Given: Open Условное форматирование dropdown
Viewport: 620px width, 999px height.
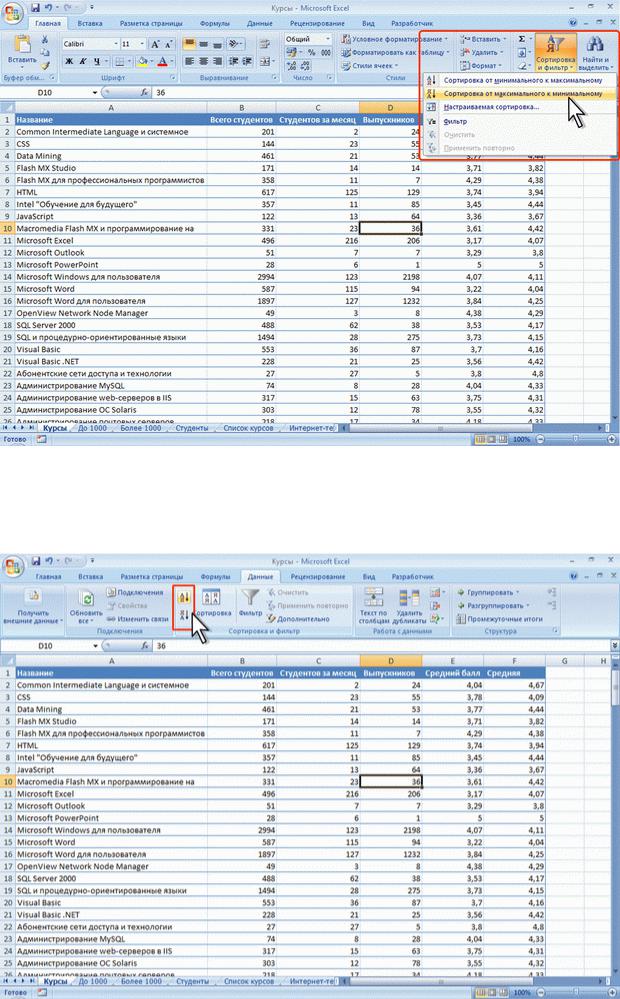Looking at the screenshot, I should (x=394, y=39).
